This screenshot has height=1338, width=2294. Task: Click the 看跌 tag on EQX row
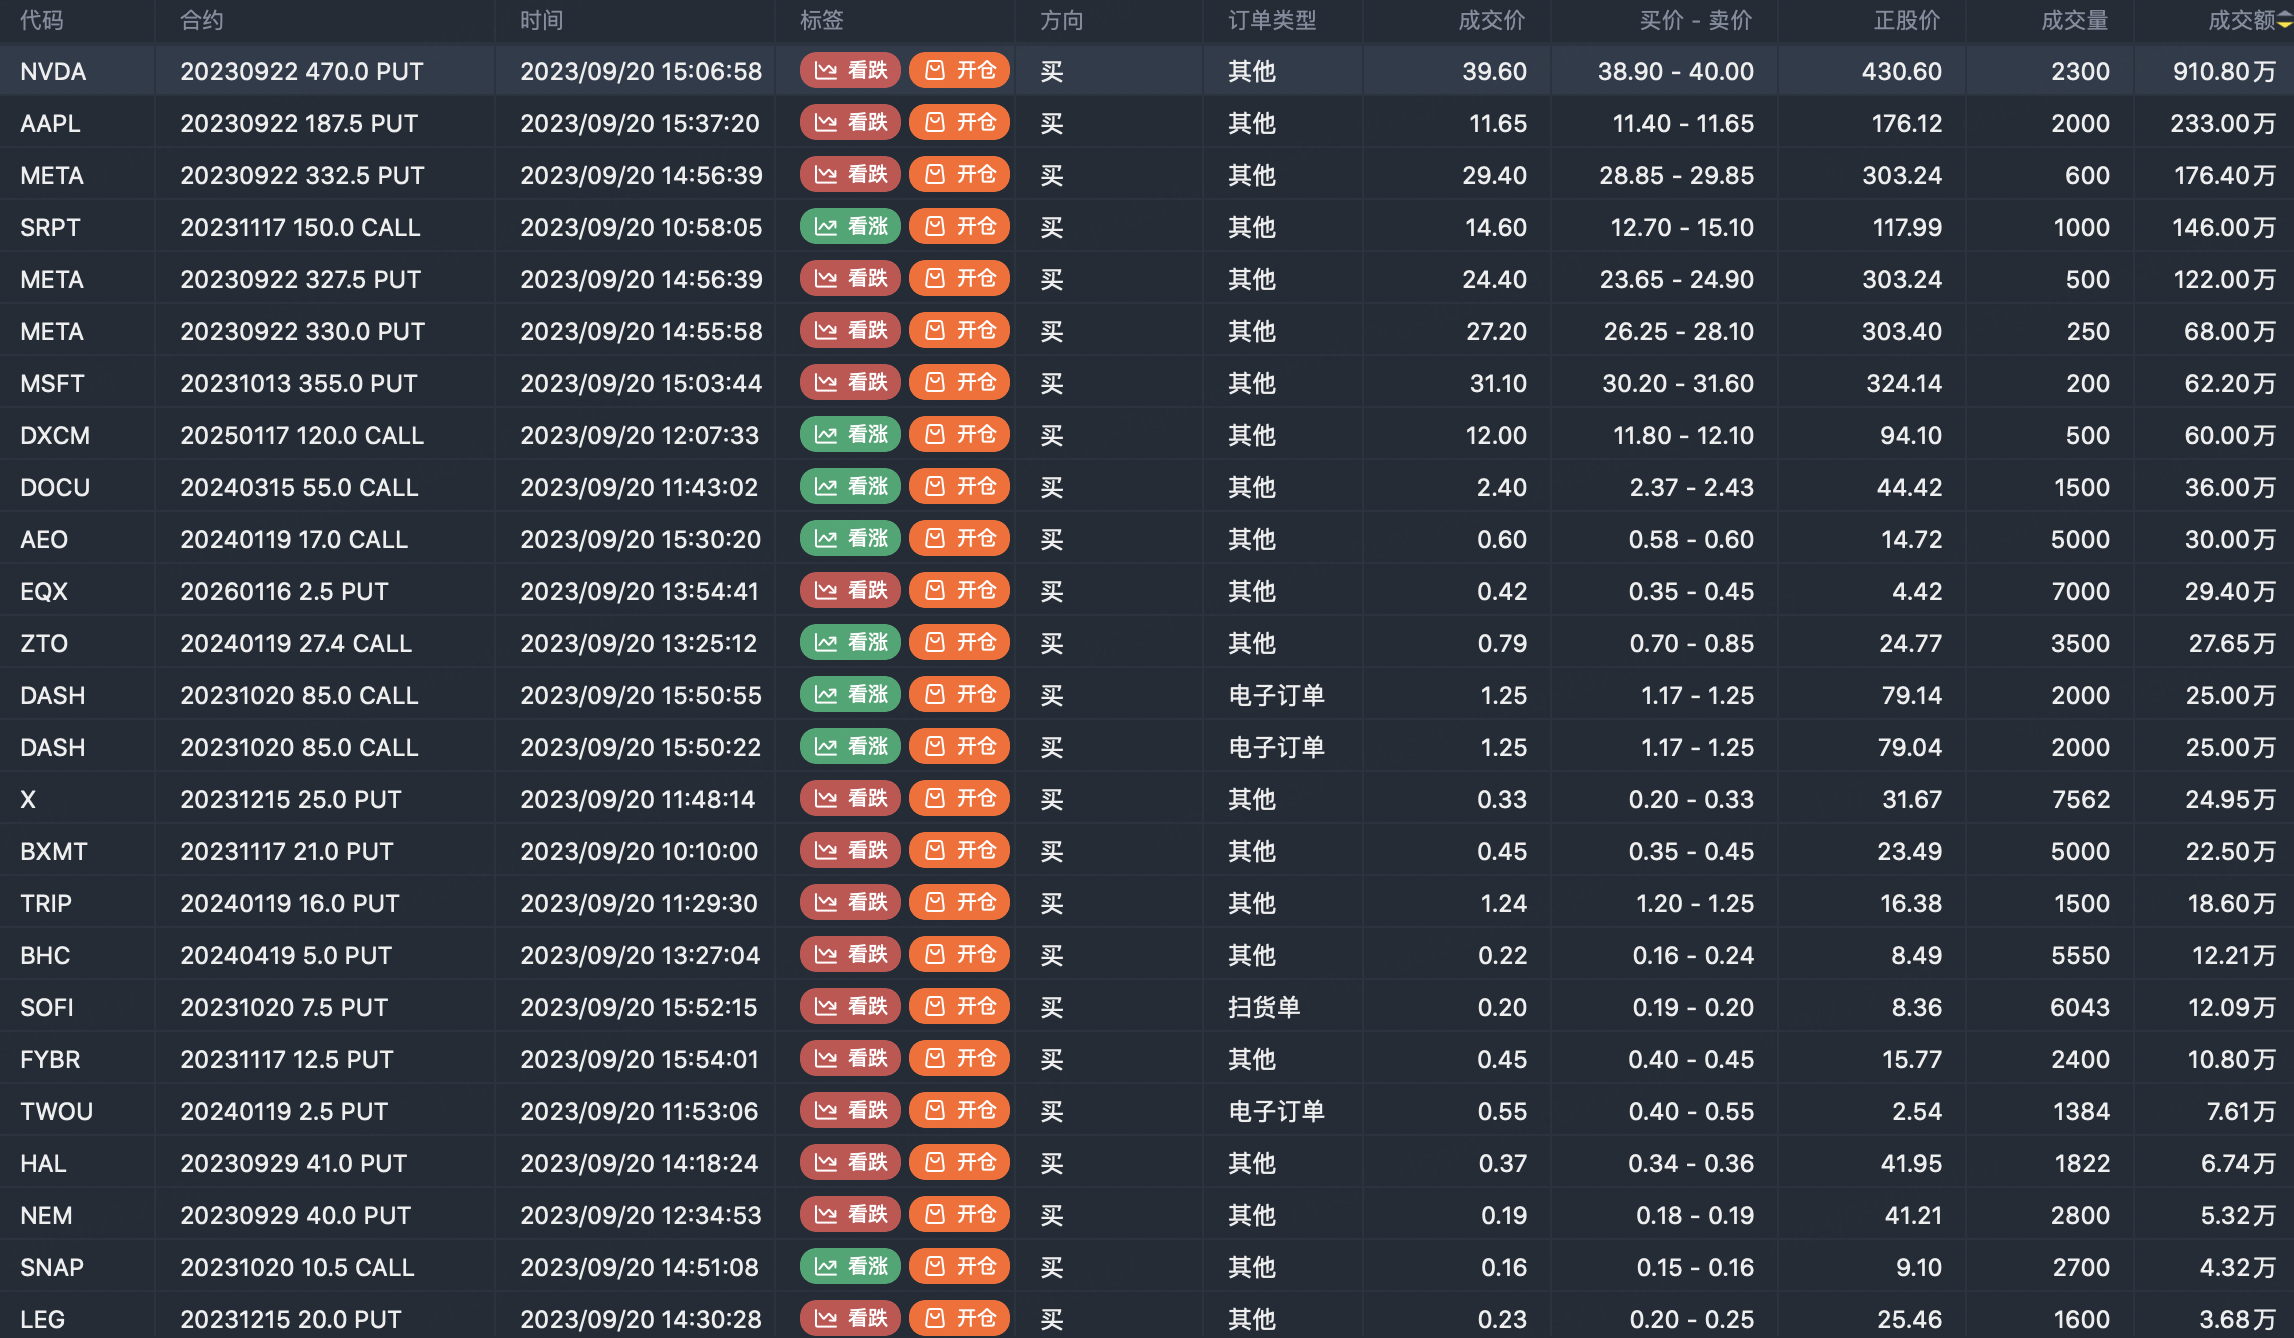(x=850, y=591)
